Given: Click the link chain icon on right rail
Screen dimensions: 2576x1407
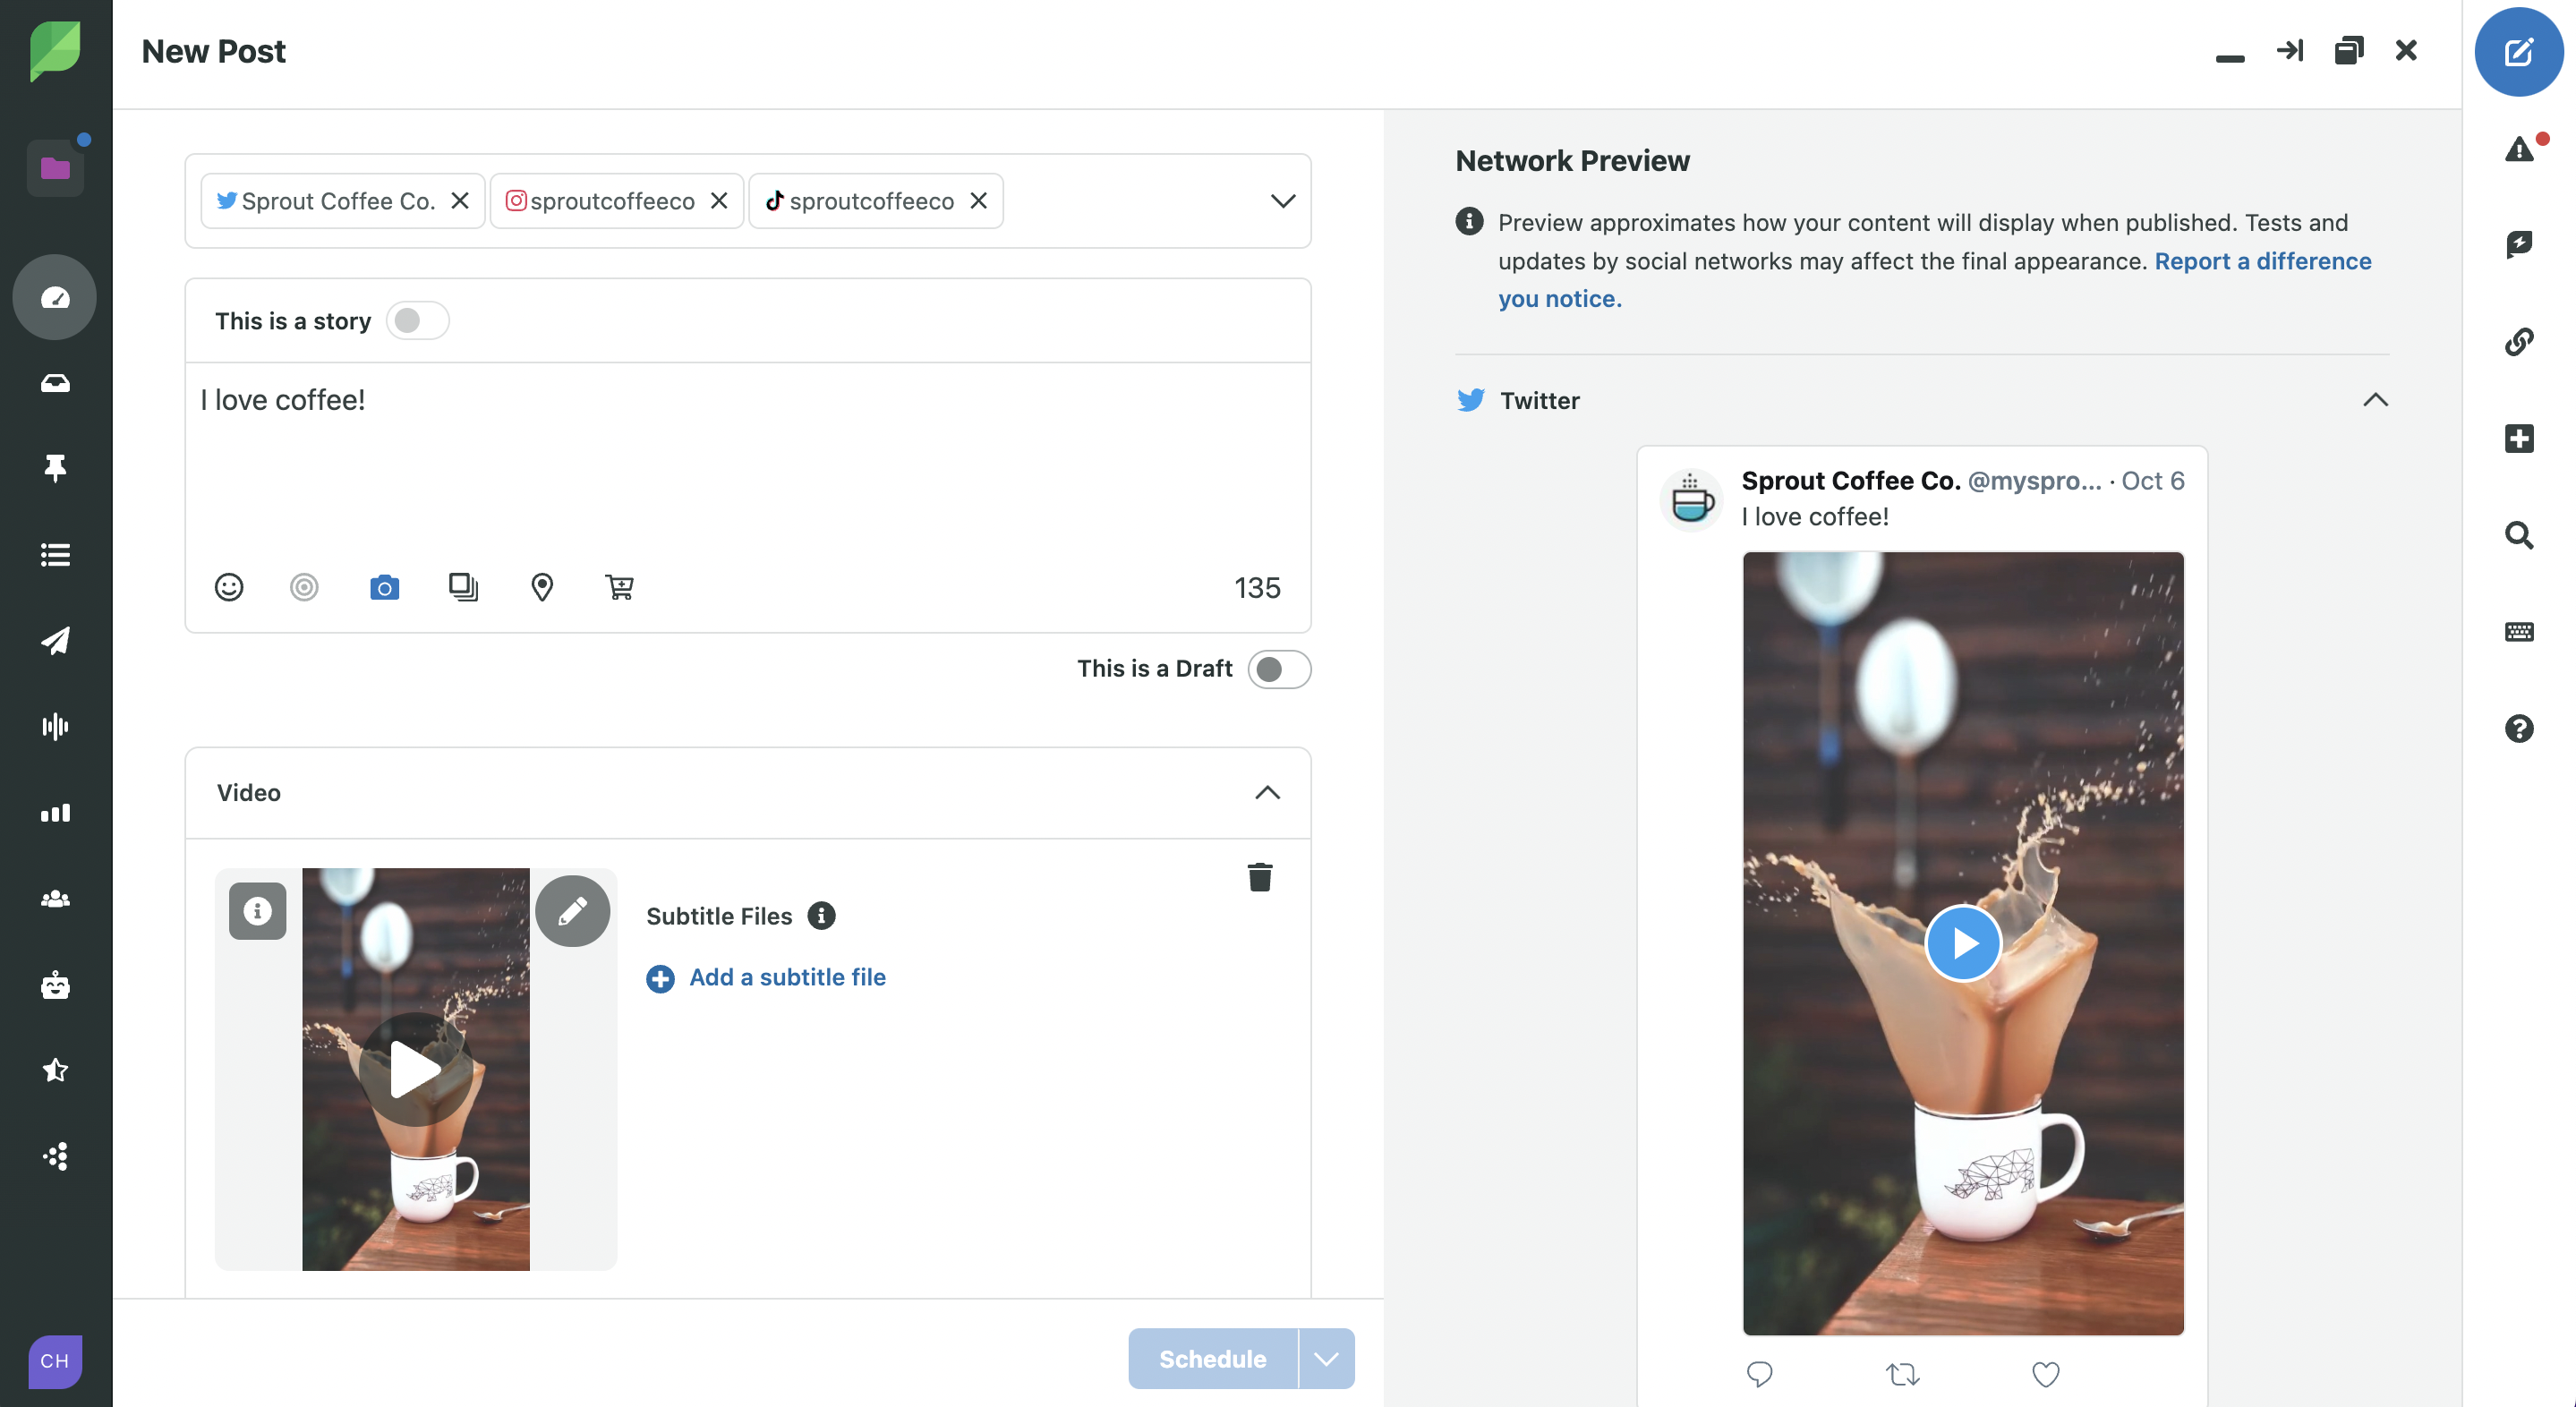Looking at the screenshot, I should tap(2519, 341).
